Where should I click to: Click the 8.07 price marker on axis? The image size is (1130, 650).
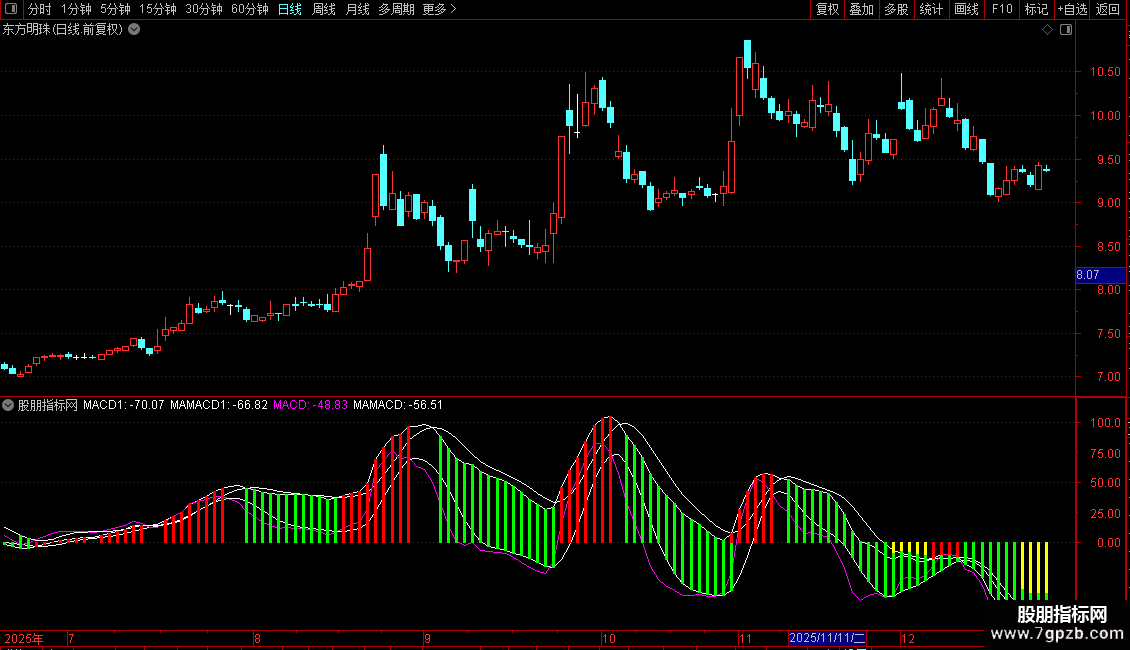click(1100, 275)
